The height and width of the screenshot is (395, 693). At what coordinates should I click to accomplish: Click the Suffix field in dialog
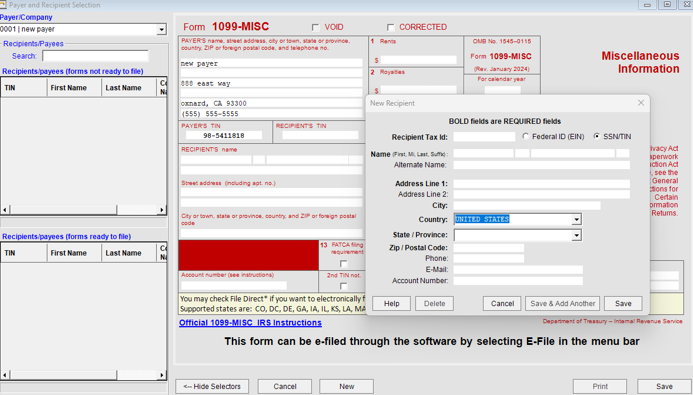pos(623,153)
